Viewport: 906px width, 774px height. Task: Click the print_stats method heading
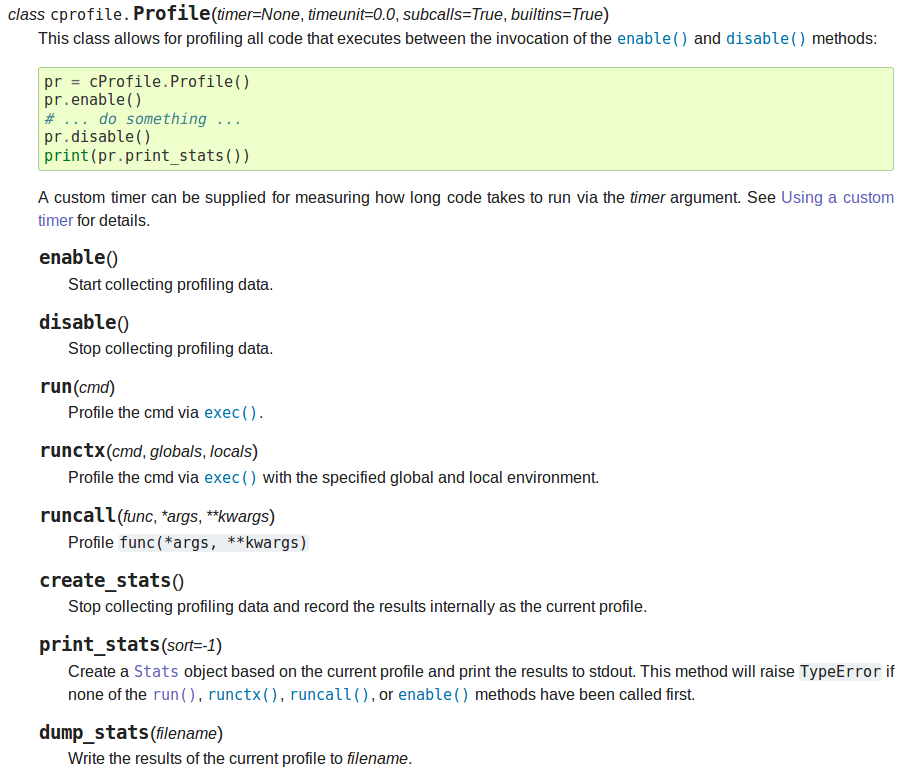point(131,645)
